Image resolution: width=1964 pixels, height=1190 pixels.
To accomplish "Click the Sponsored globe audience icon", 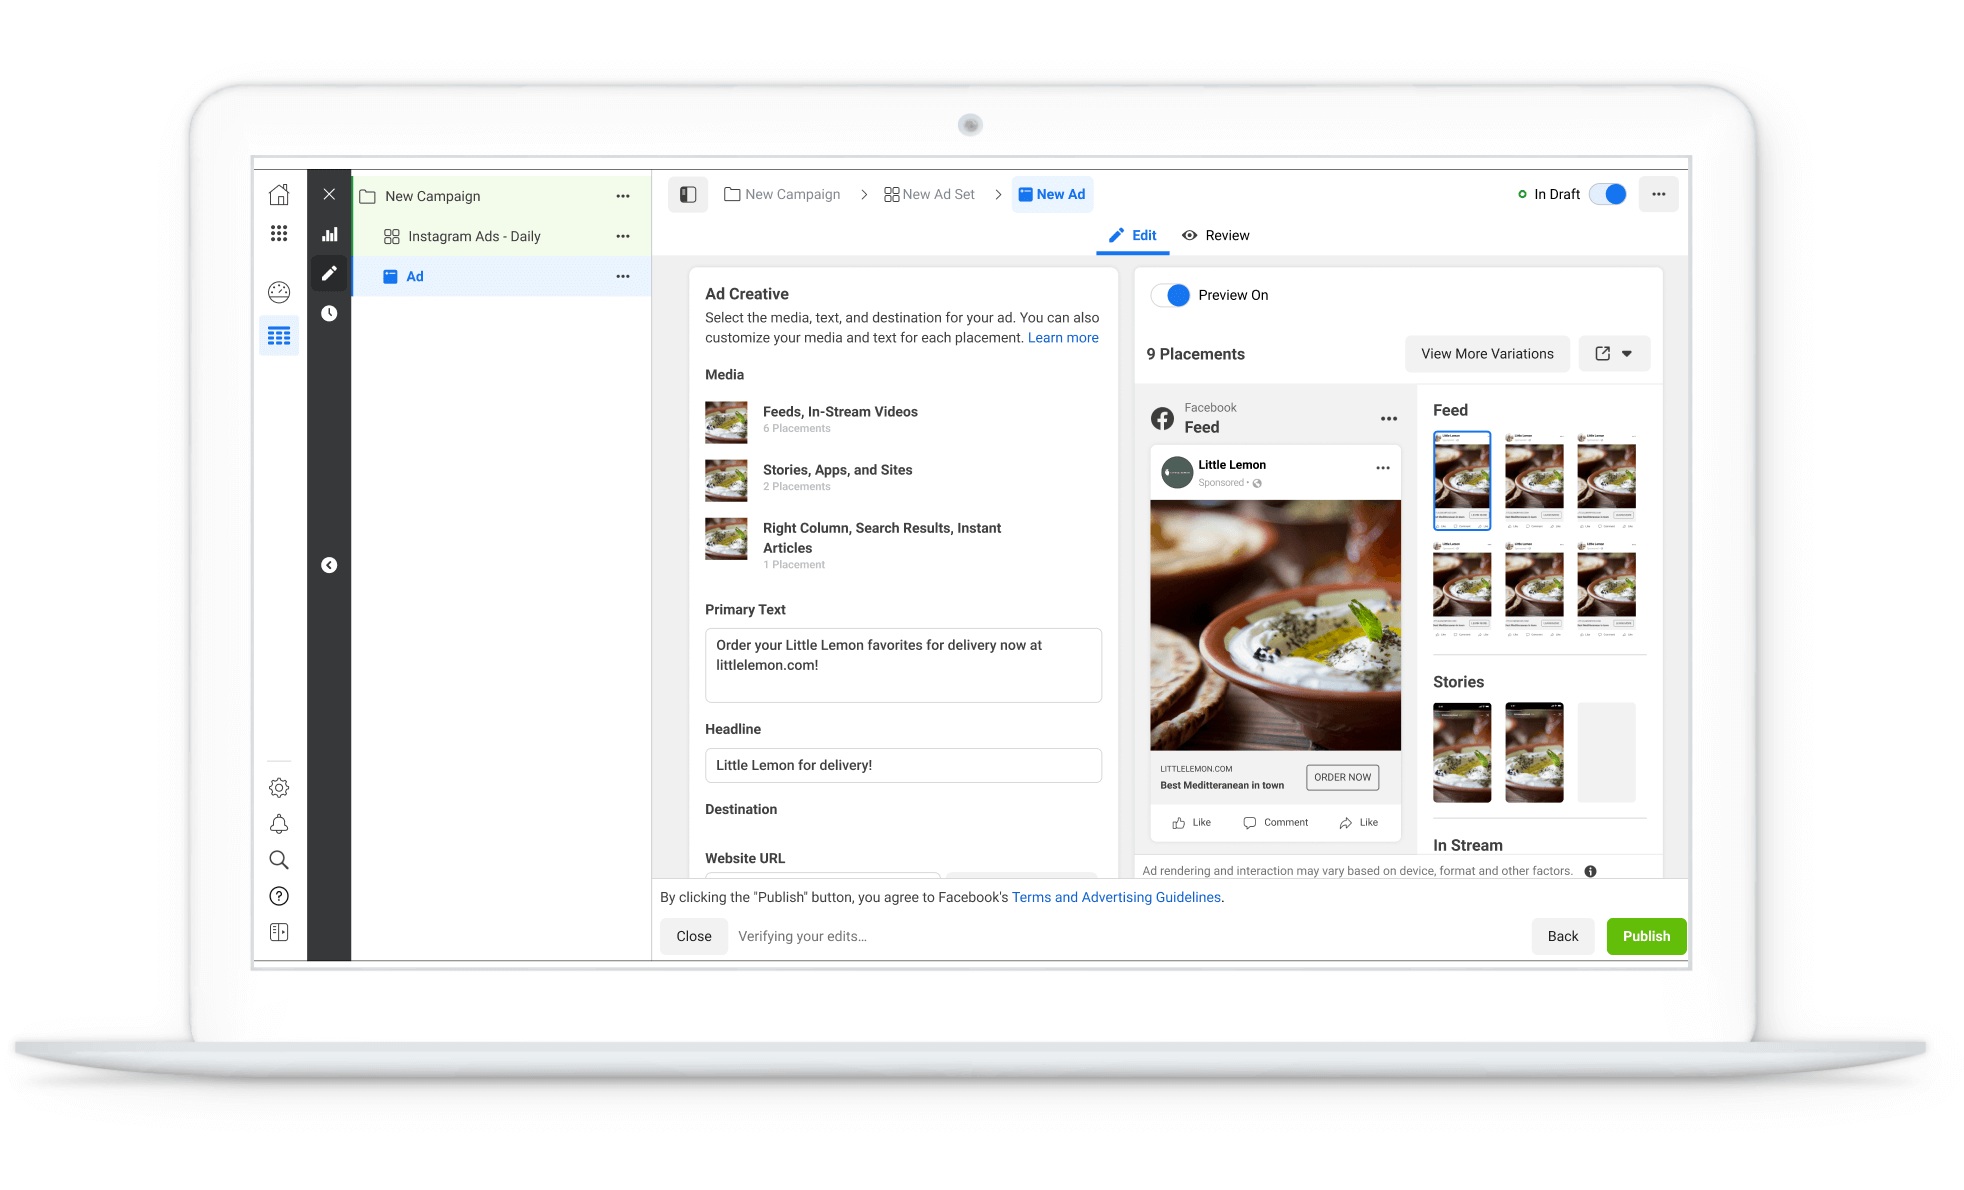I will (1257, 483).
